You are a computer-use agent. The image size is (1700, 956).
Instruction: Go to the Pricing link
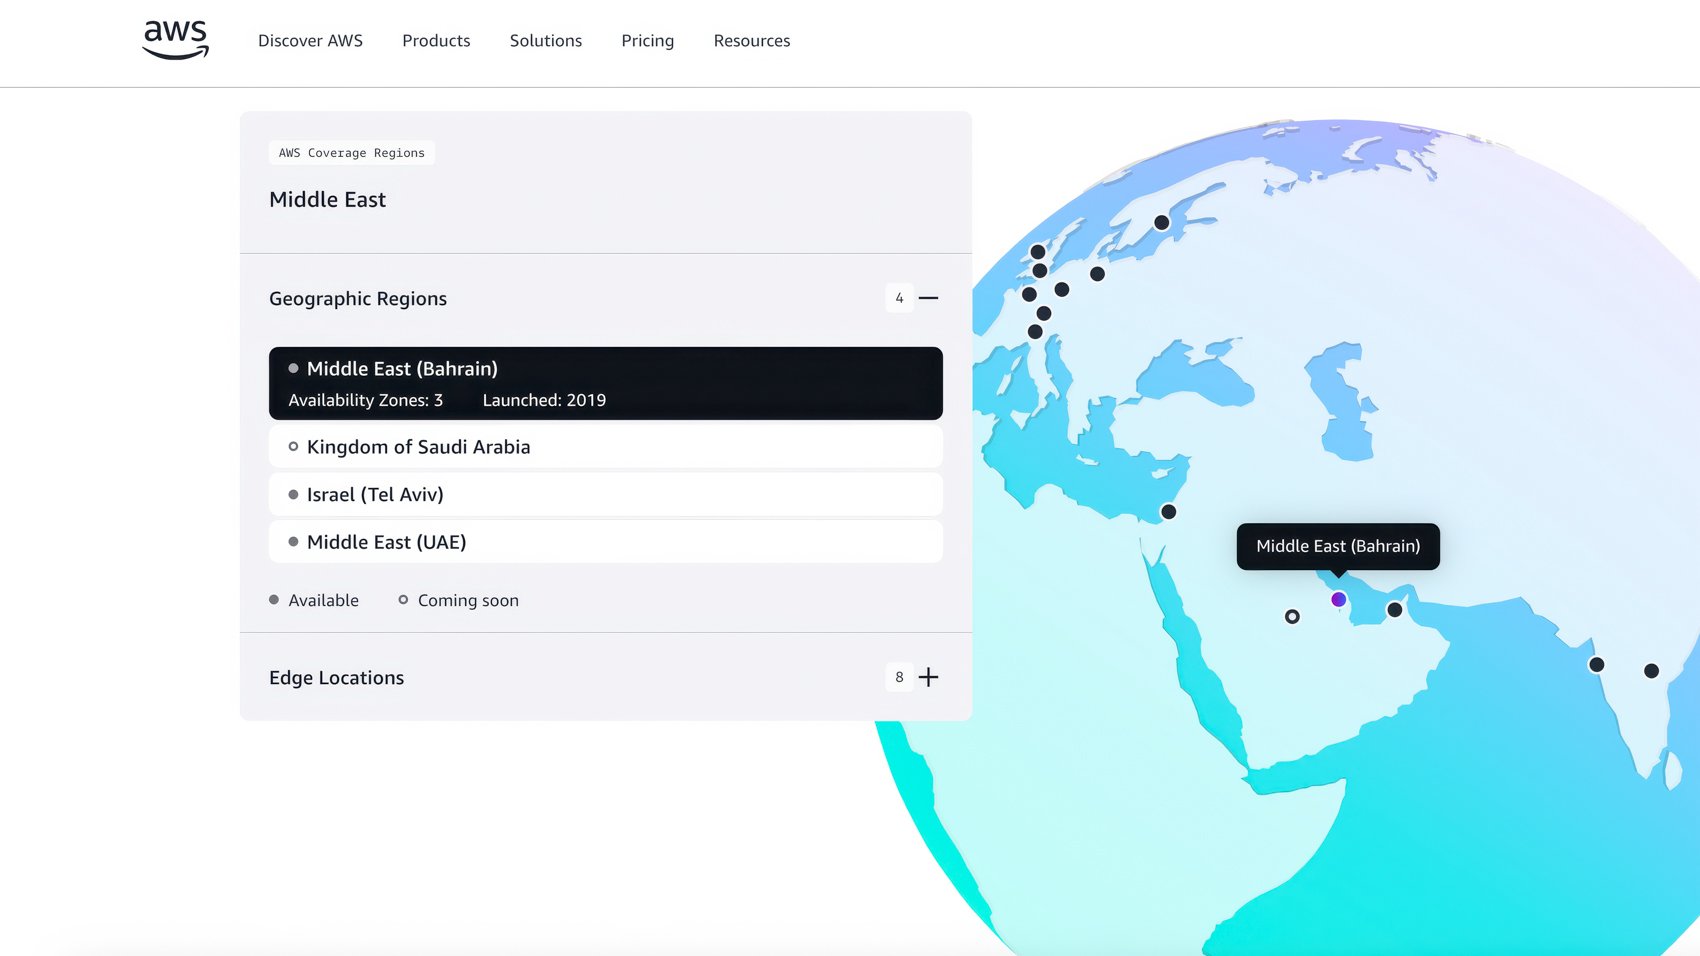(x=647, y=41)
